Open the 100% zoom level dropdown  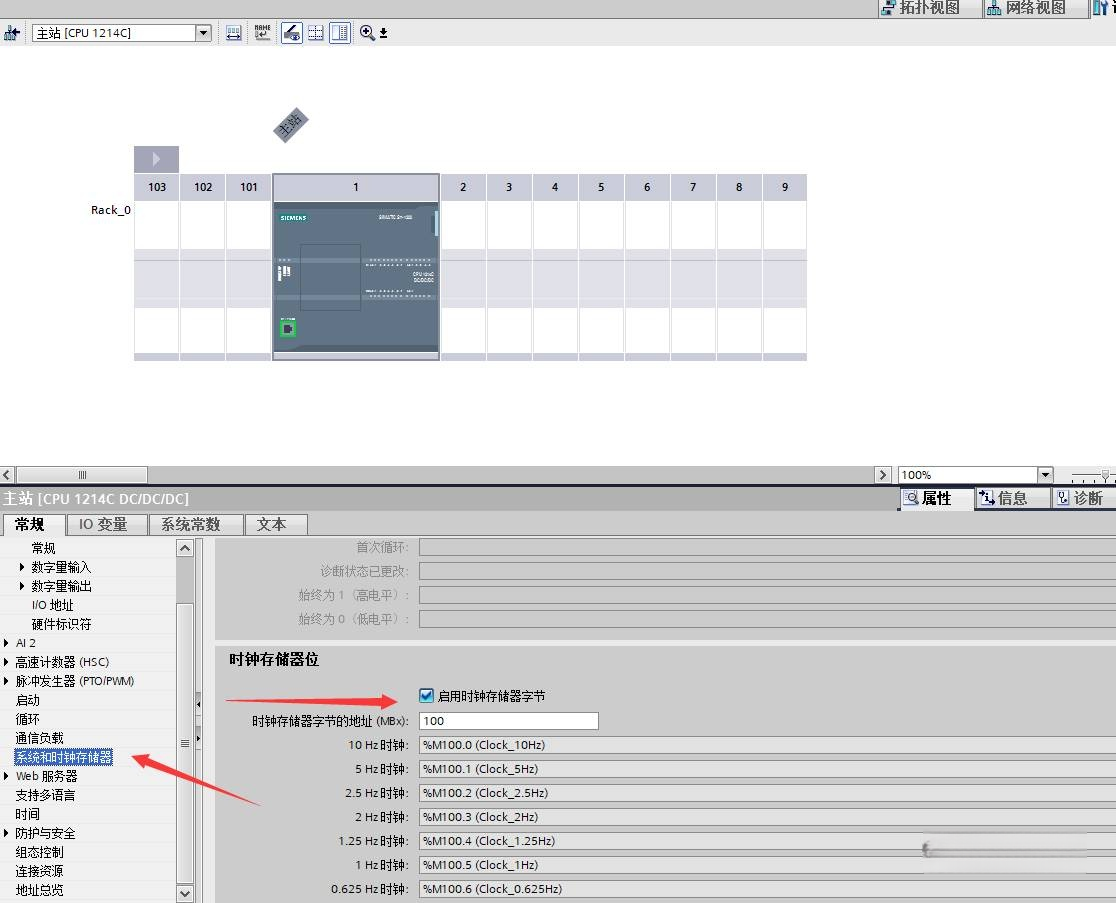[x=1045, y=475]
